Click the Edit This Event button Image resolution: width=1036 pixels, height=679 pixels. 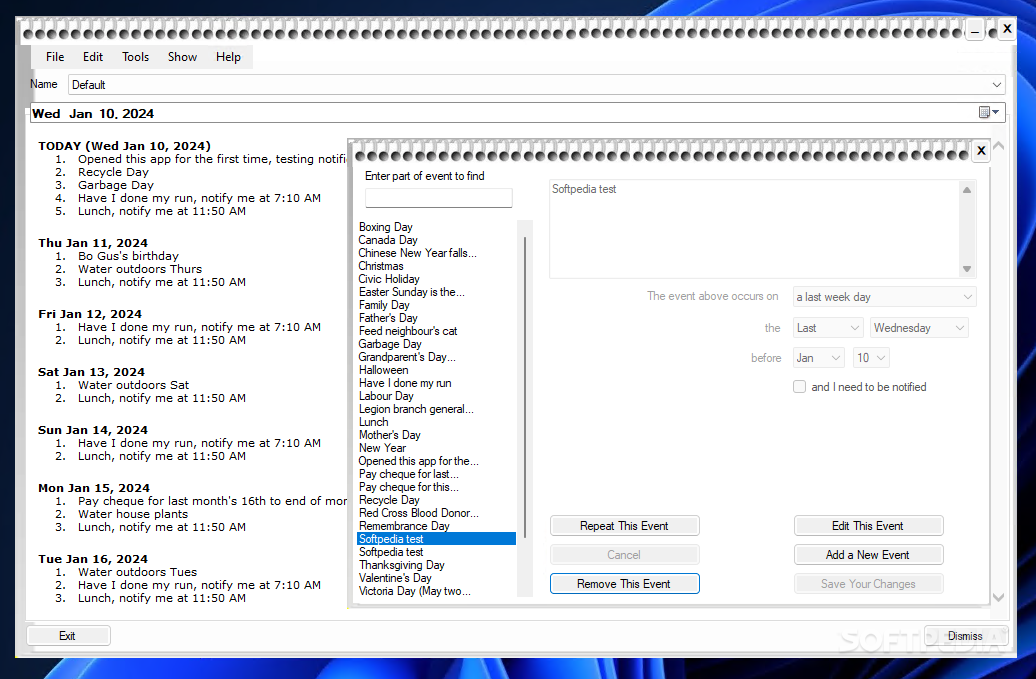(868, 526)
